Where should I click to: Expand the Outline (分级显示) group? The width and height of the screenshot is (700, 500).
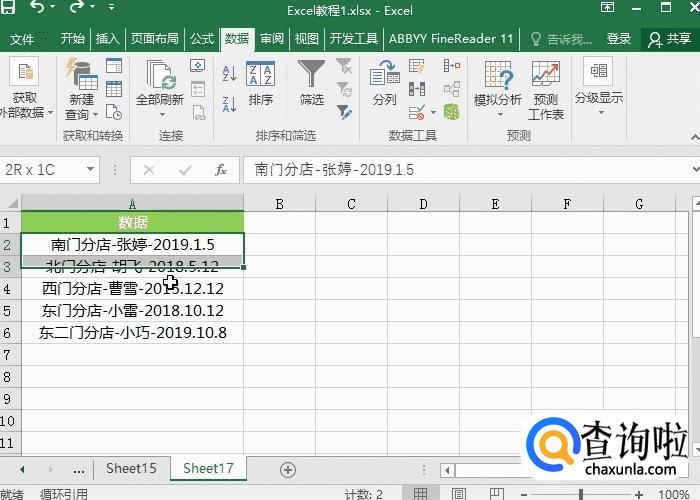(x=598, y=88)
